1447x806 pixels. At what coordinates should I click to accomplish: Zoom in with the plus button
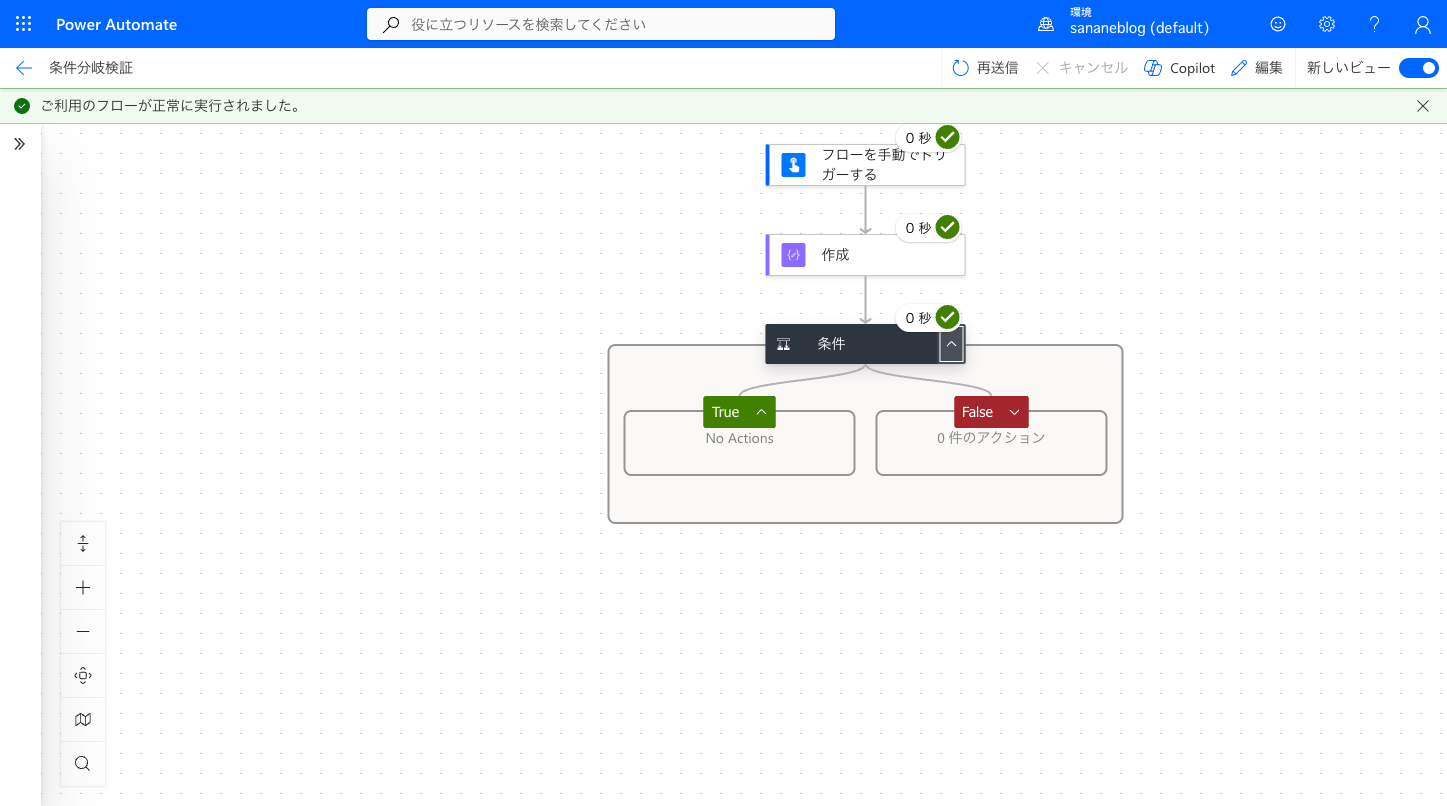pyautogui.click(x=83, y=588)
